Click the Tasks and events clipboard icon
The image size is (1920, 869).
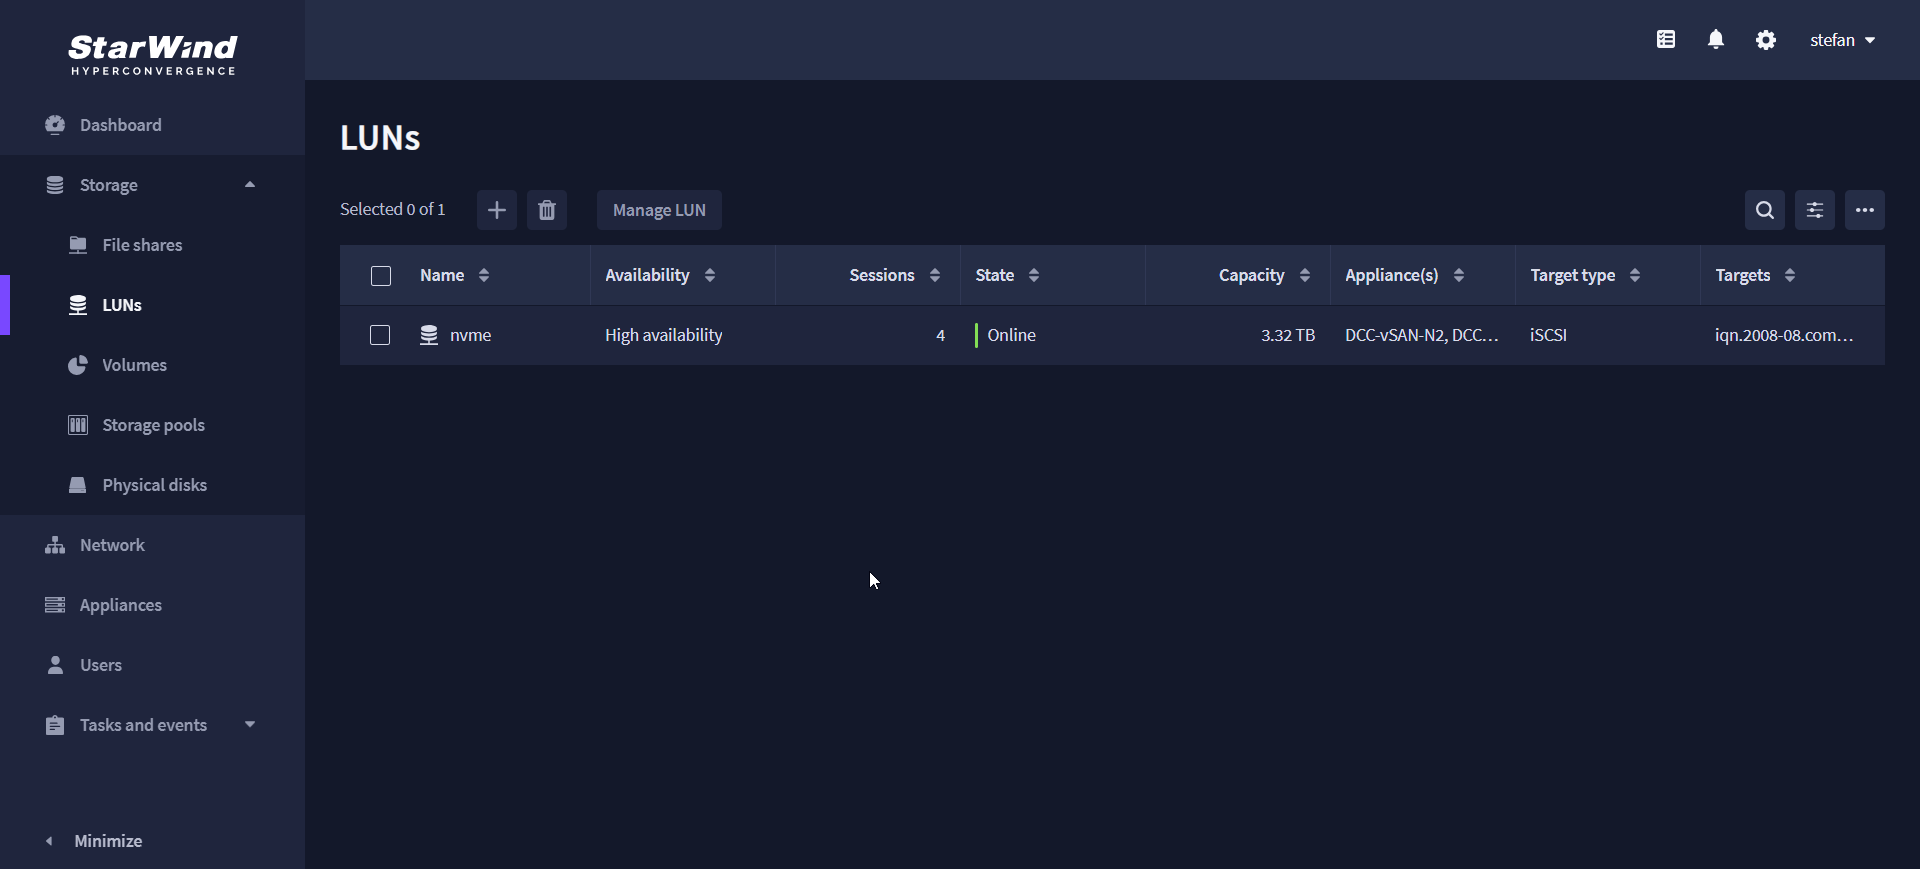(x=55, y=725)
